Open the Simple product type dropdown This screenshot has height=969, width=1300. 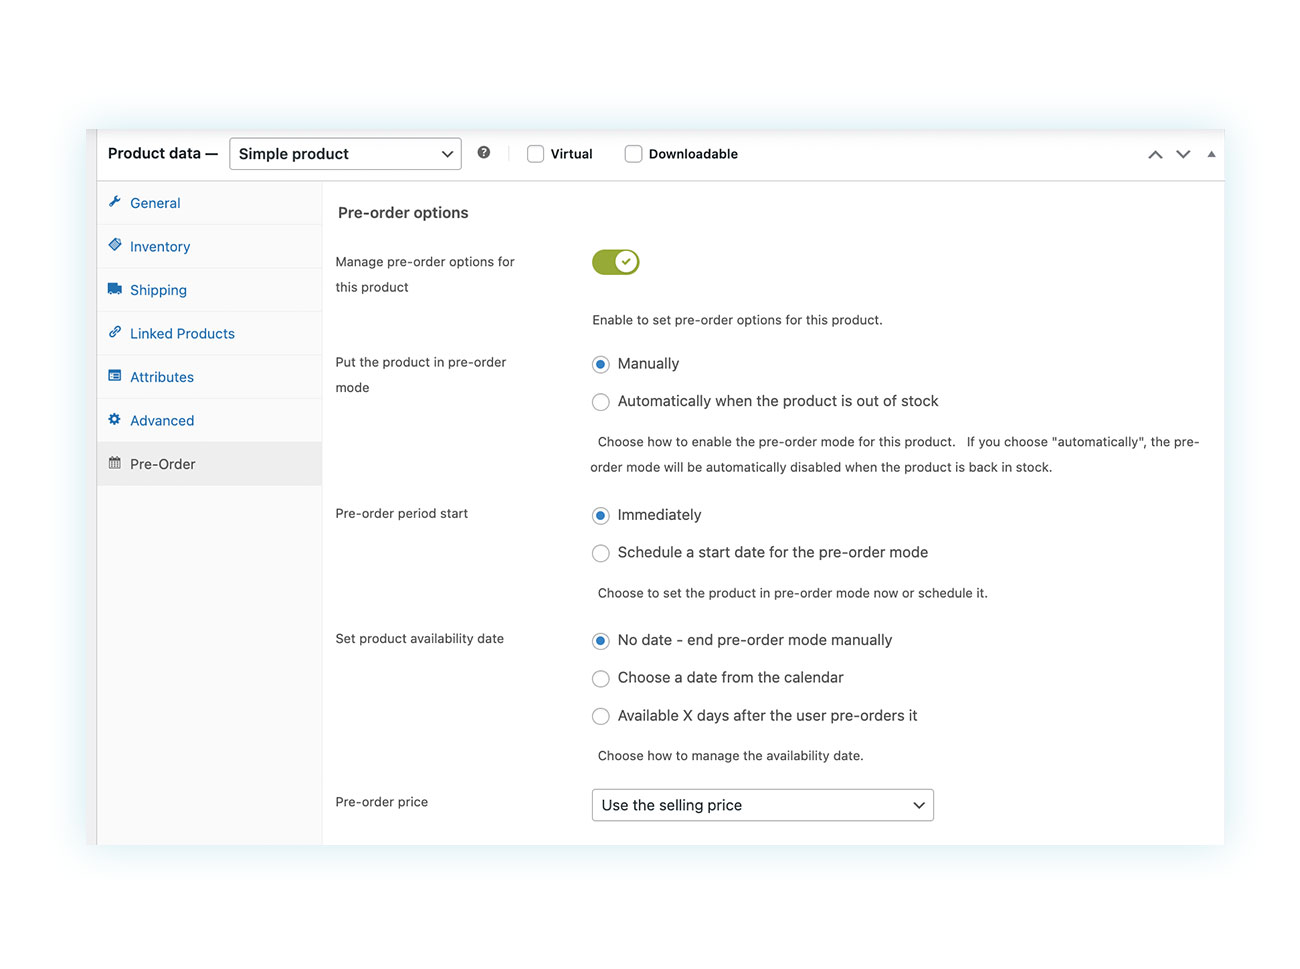click(345, 153)
